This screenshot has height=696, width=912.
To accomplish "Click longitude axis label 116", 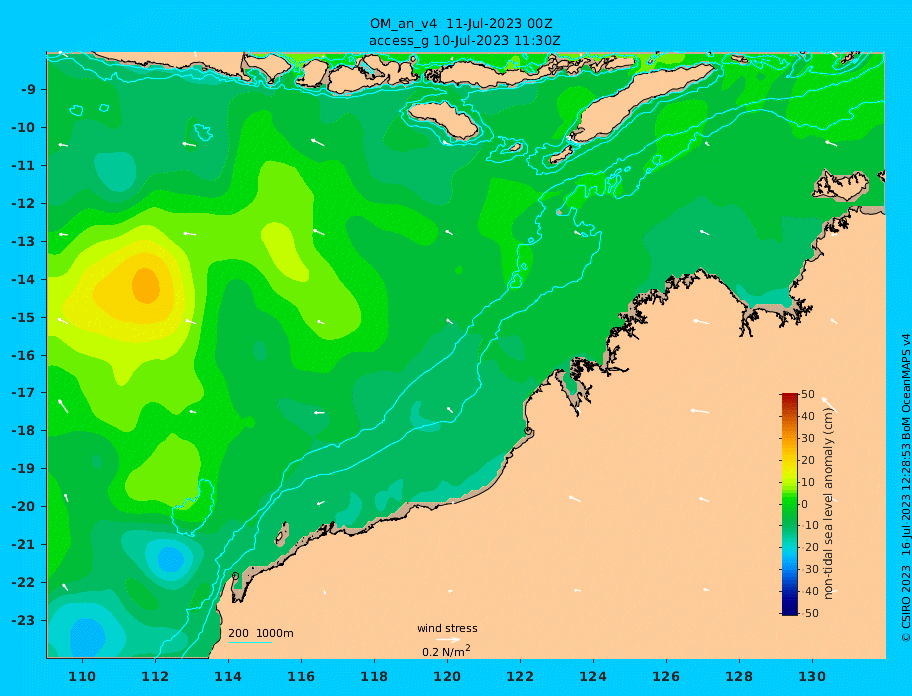I will 301,677.
